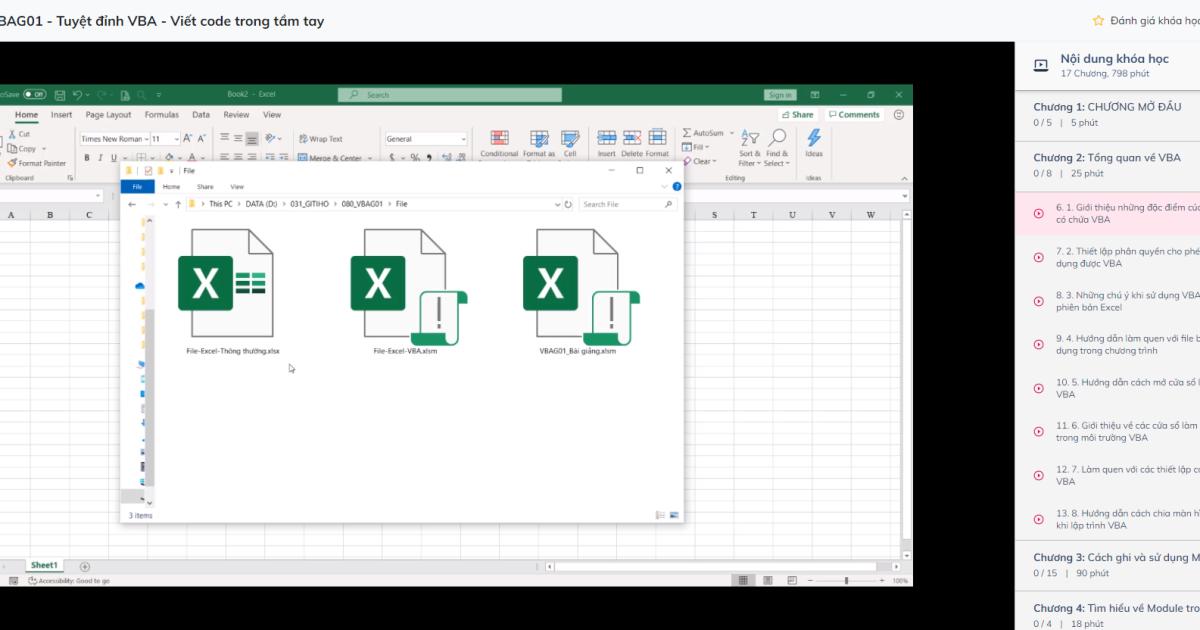Click the Decrease Font Size icon
Viewport: 1200px width, 630px height.
click(200, 139)
